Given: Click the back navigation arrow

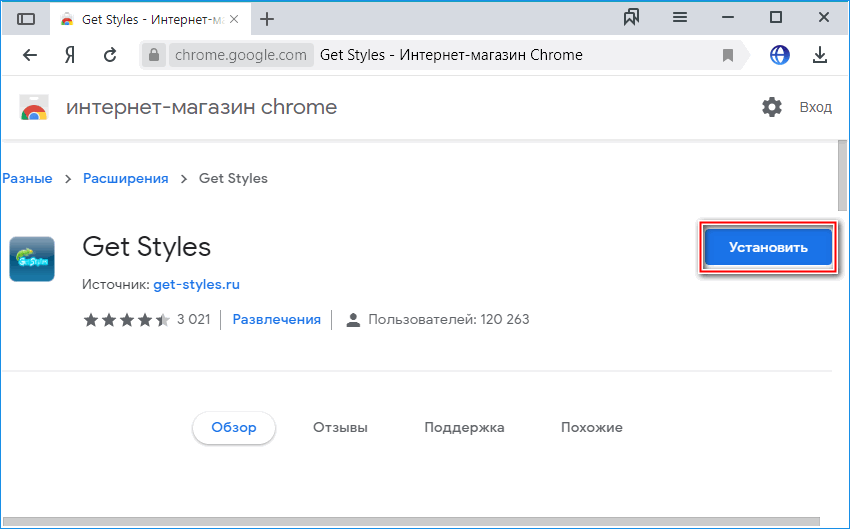Looking at the screenshot, I should (x=30, y=55).
